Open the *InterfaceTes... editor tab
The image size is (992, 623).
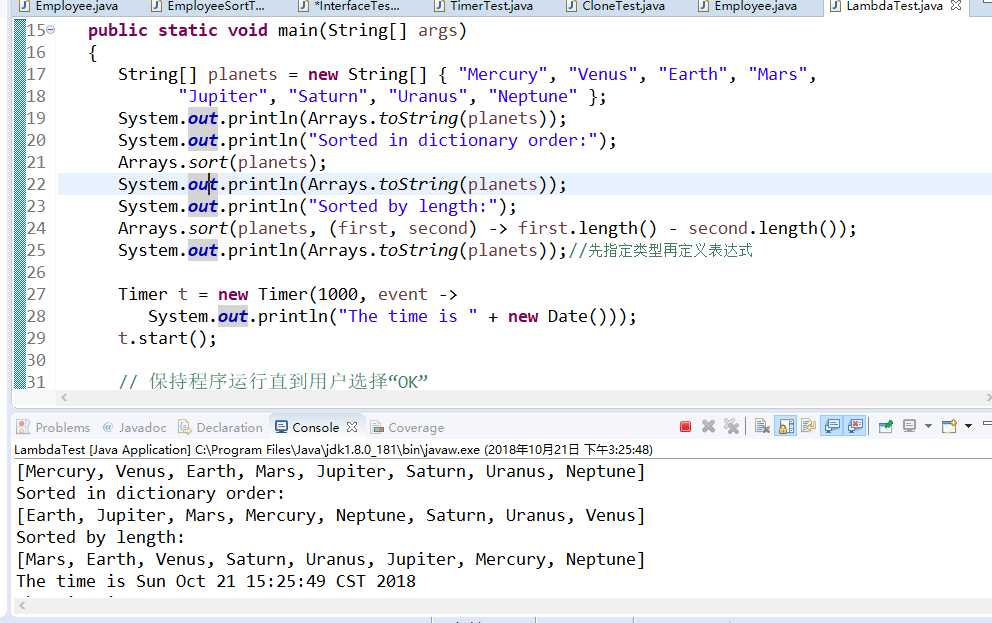pos(349,6)
